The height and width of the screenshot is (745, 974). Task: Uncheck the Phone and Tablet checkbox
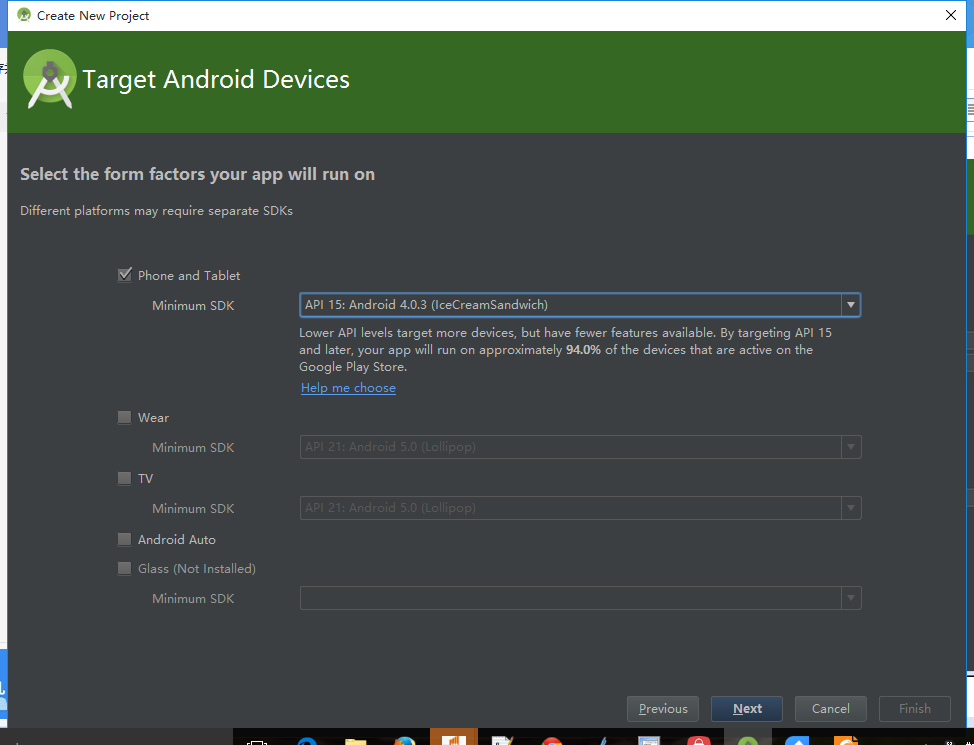coord(125,275)
